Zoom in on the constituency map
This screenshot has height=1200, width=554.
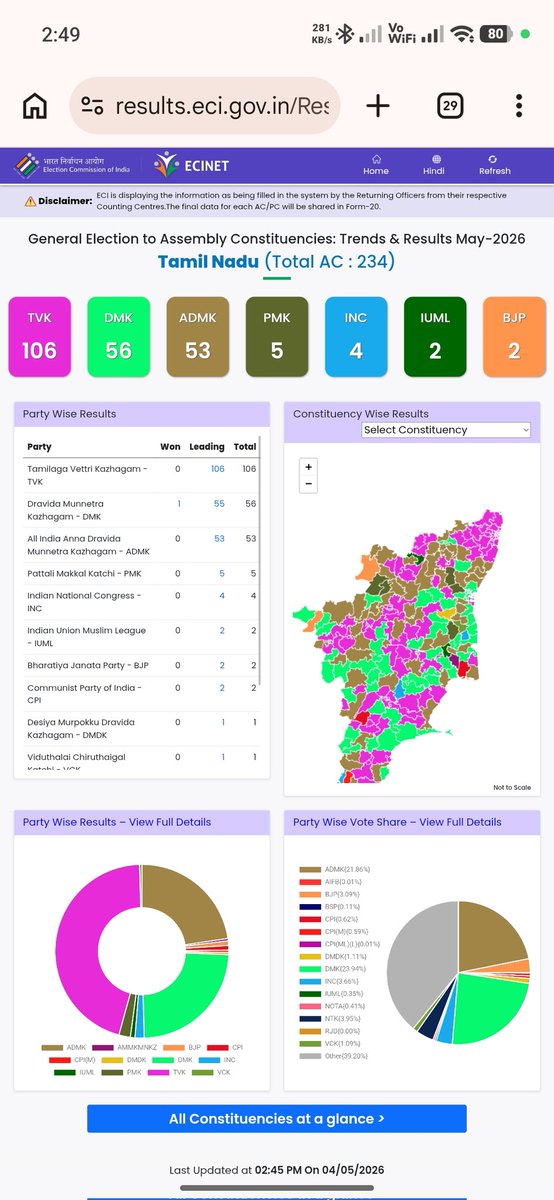(309, 467)
